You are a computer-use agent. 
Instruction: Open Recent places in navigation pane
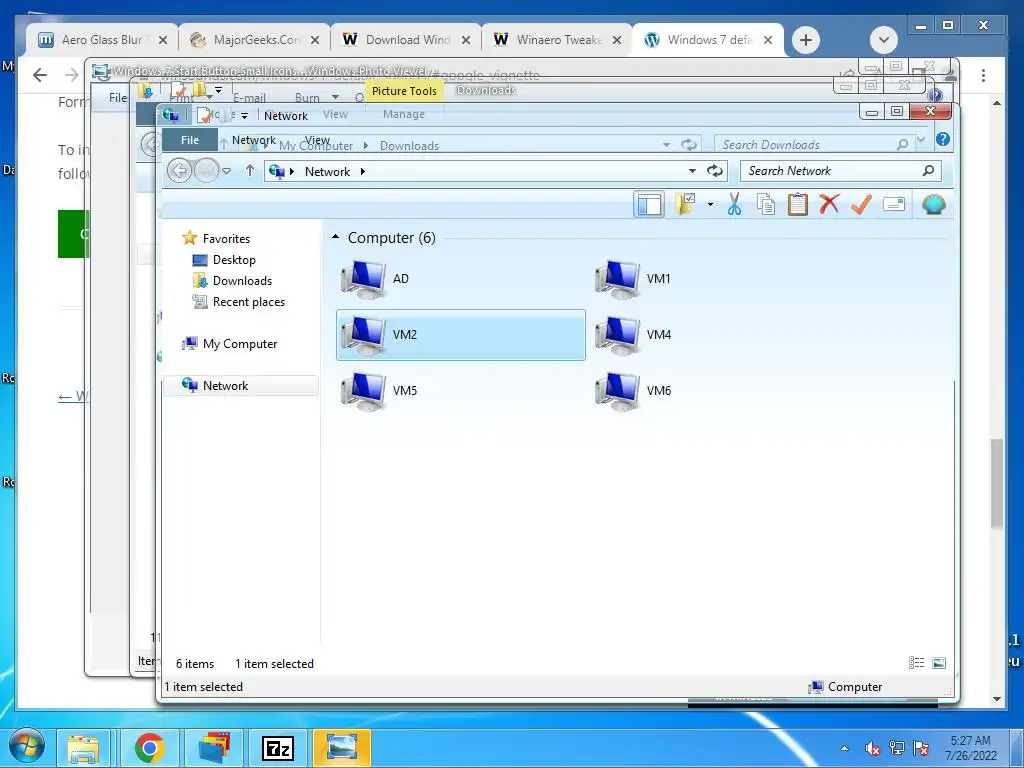249,302
